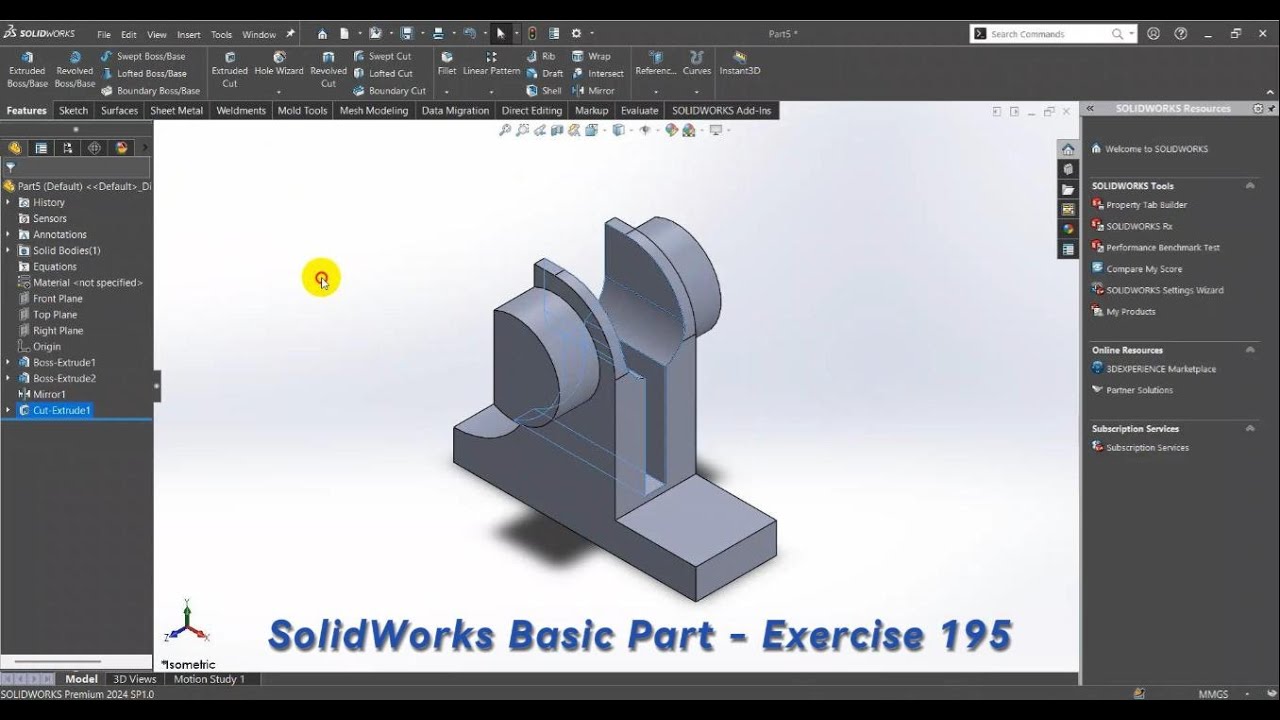Screen dimensions: 1280x720
Task: Choose the Lofted Cut tool
Action: pos(383,73)
